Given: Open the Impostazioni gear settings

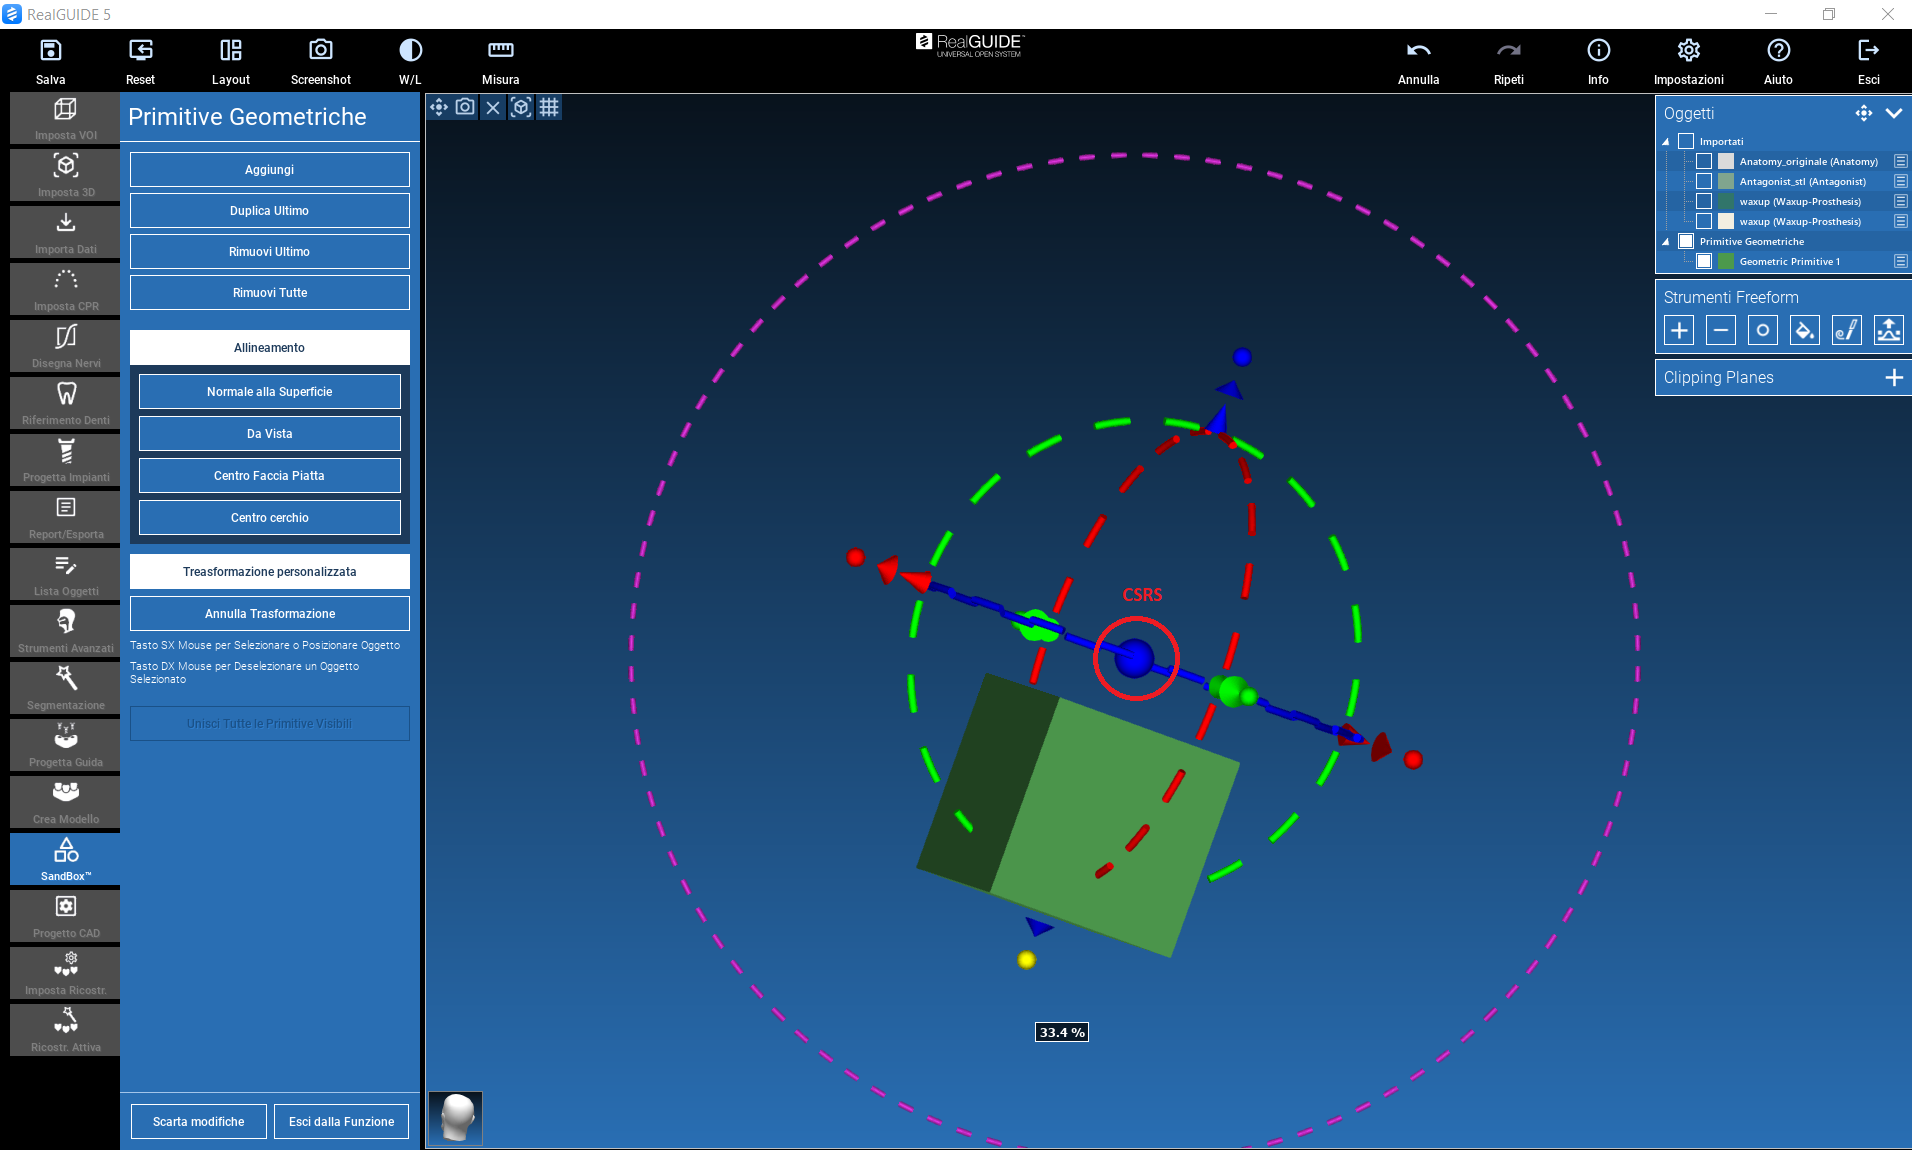Looking at the screenshot, I should click(x=1688, y=51).
